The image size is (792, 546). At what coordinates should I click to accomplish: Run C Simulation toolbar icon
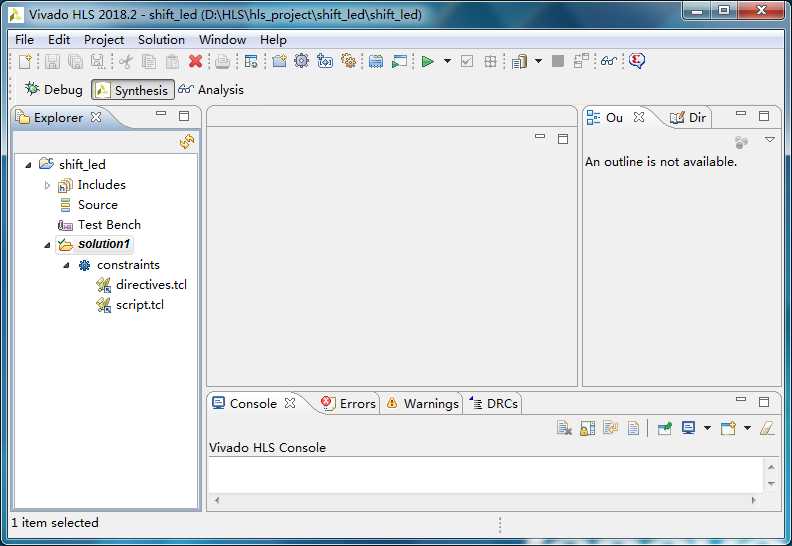[x=400, y=61]
